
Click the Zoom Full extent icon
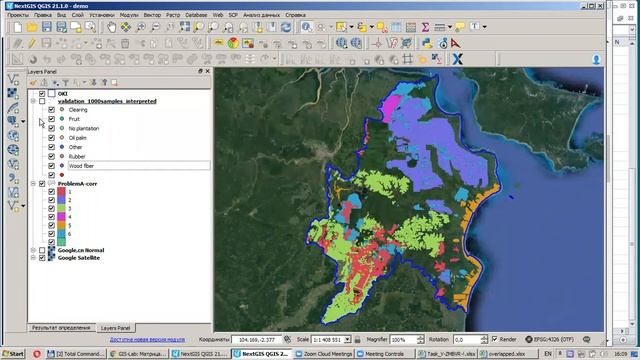[184, 27]
